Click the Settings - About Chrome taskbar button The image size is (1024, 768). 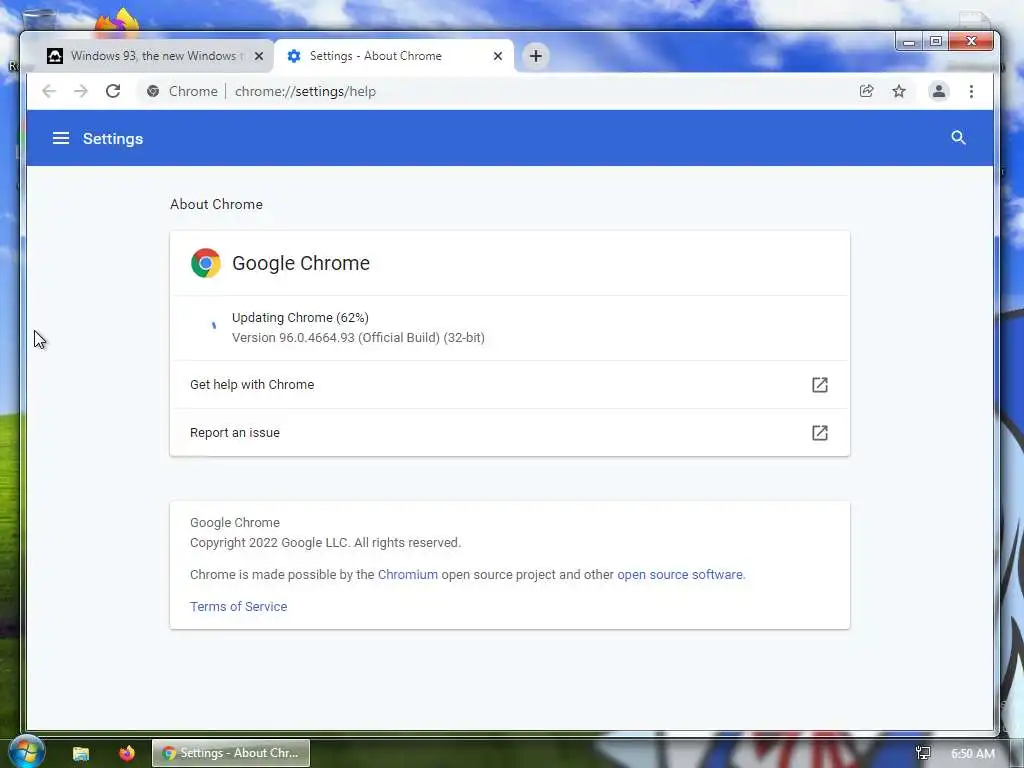coord(231,753)
